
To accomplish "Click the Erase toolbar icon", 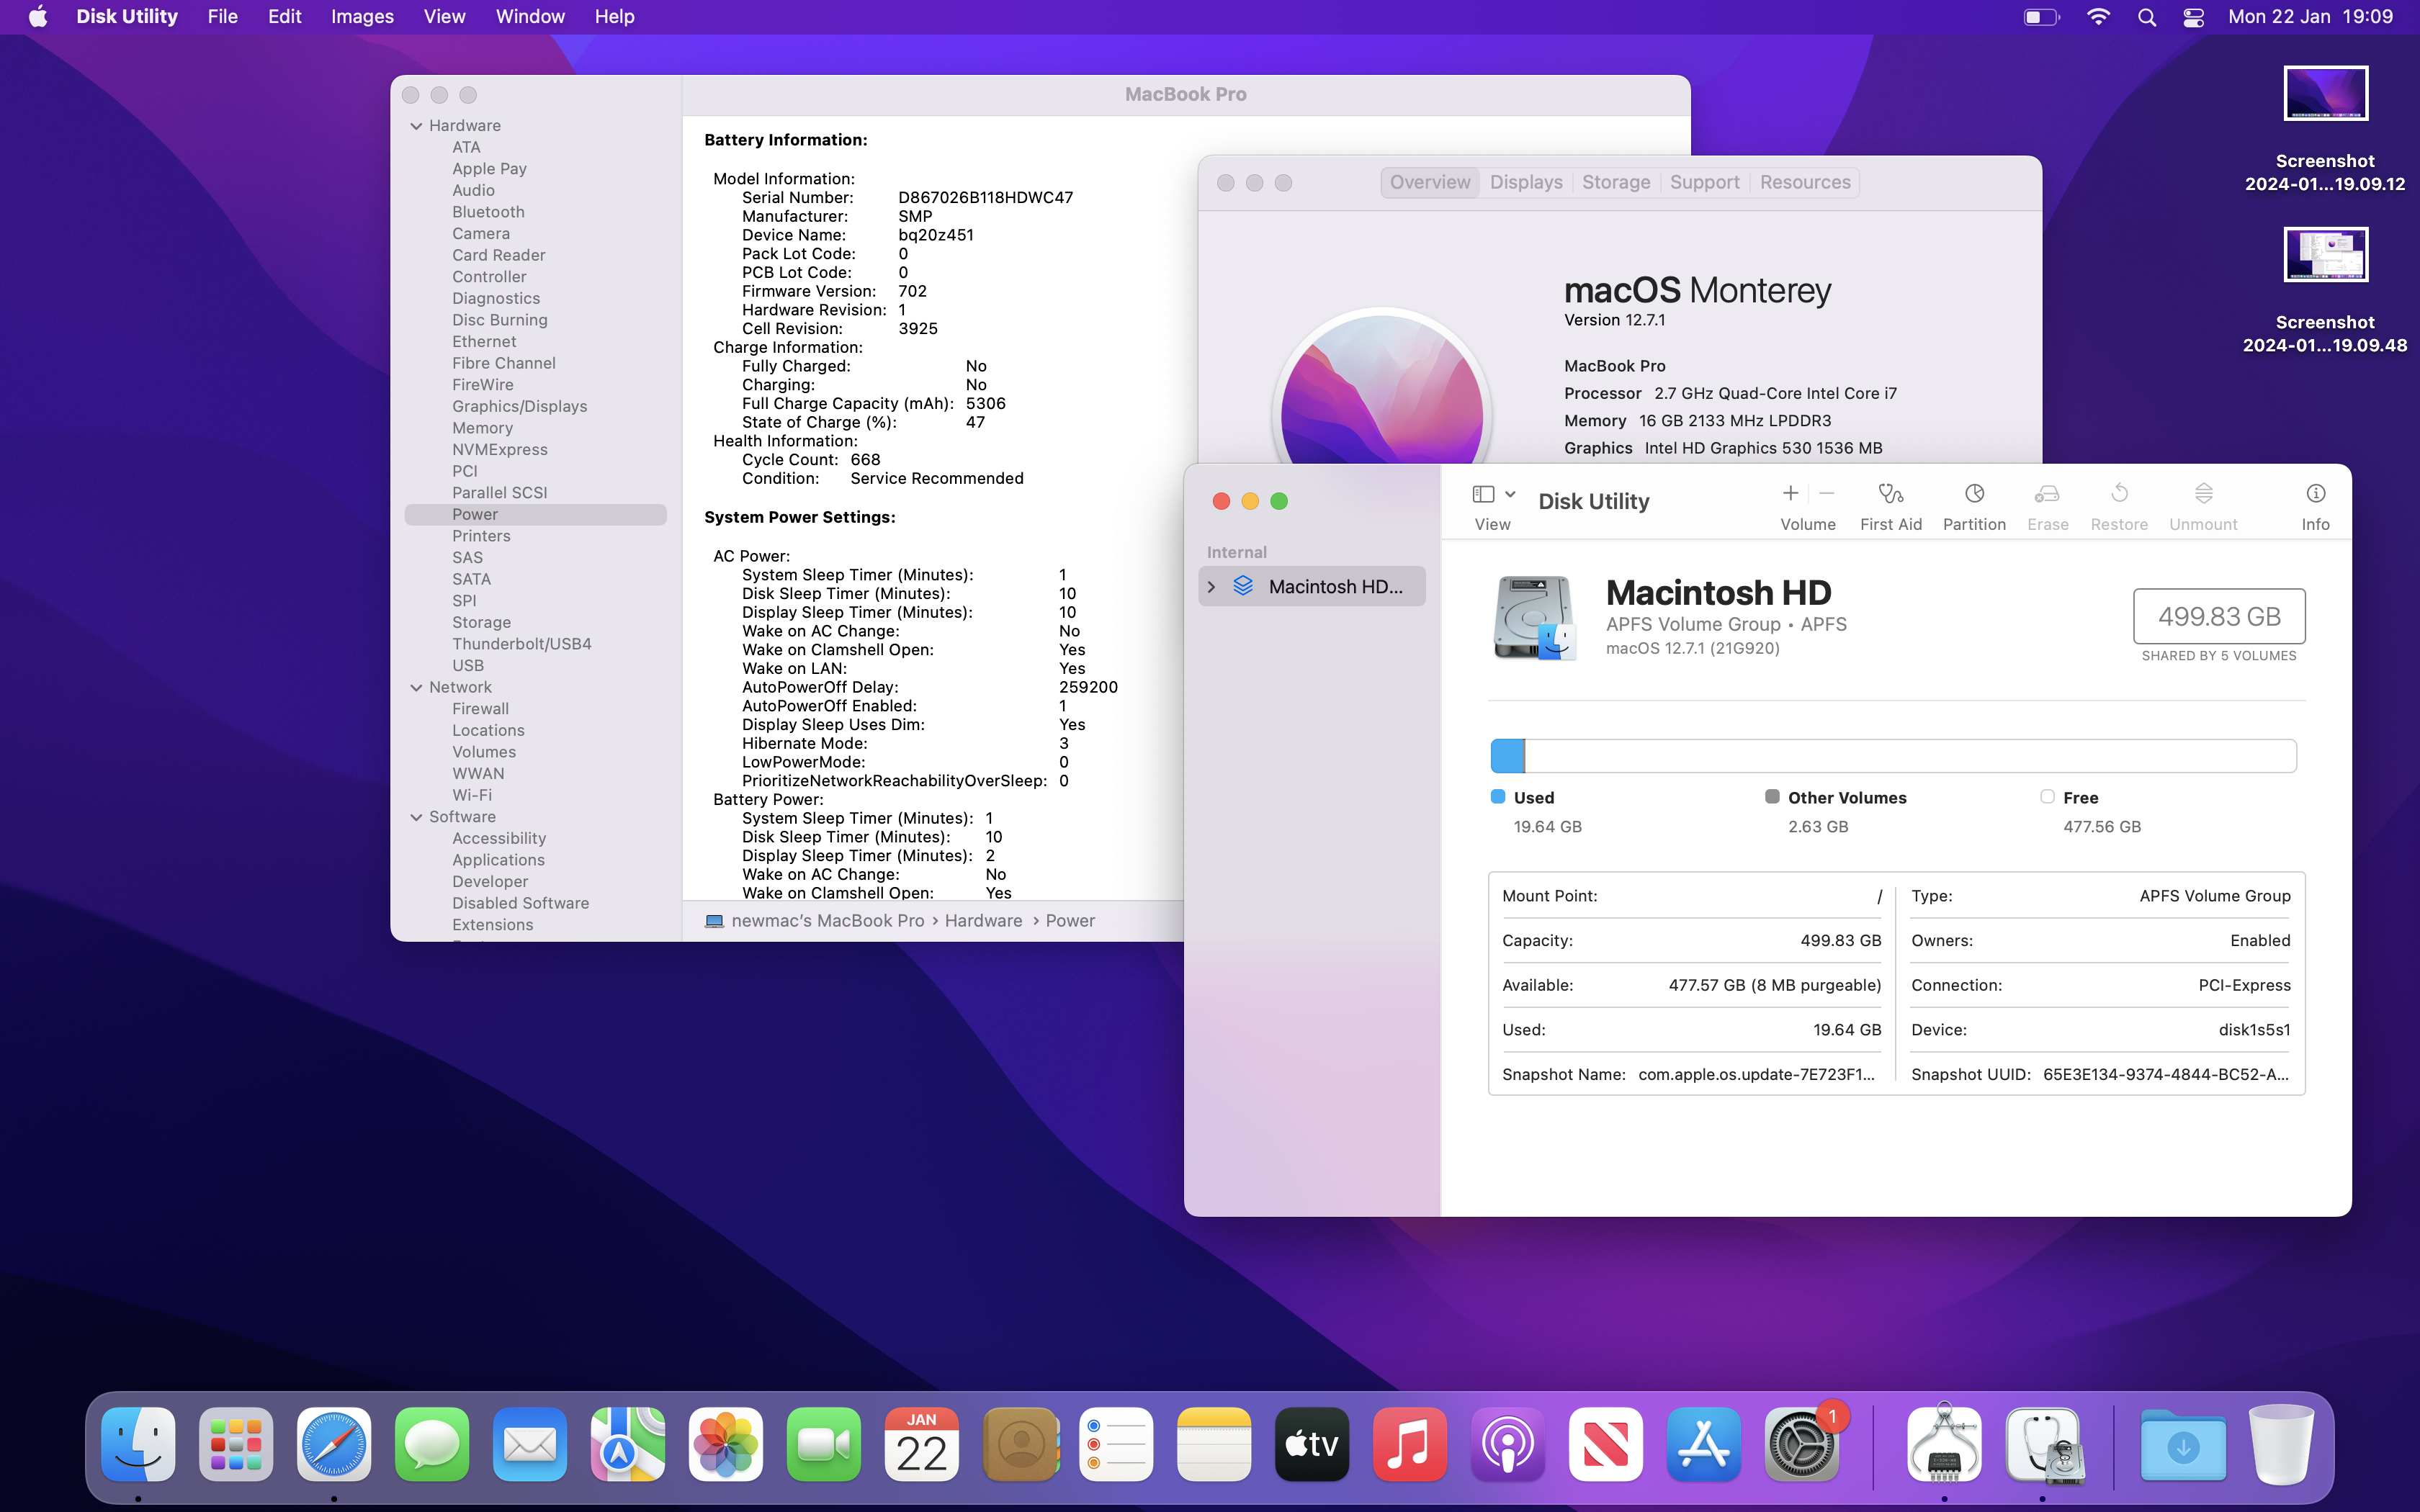I will tap(2047, 494).
